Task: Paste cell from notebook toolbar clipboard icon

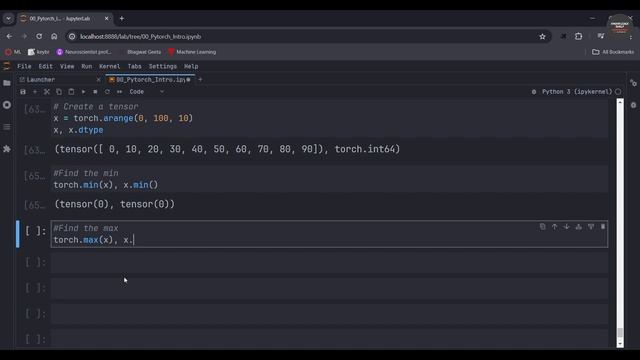Action: click(71, 92)
